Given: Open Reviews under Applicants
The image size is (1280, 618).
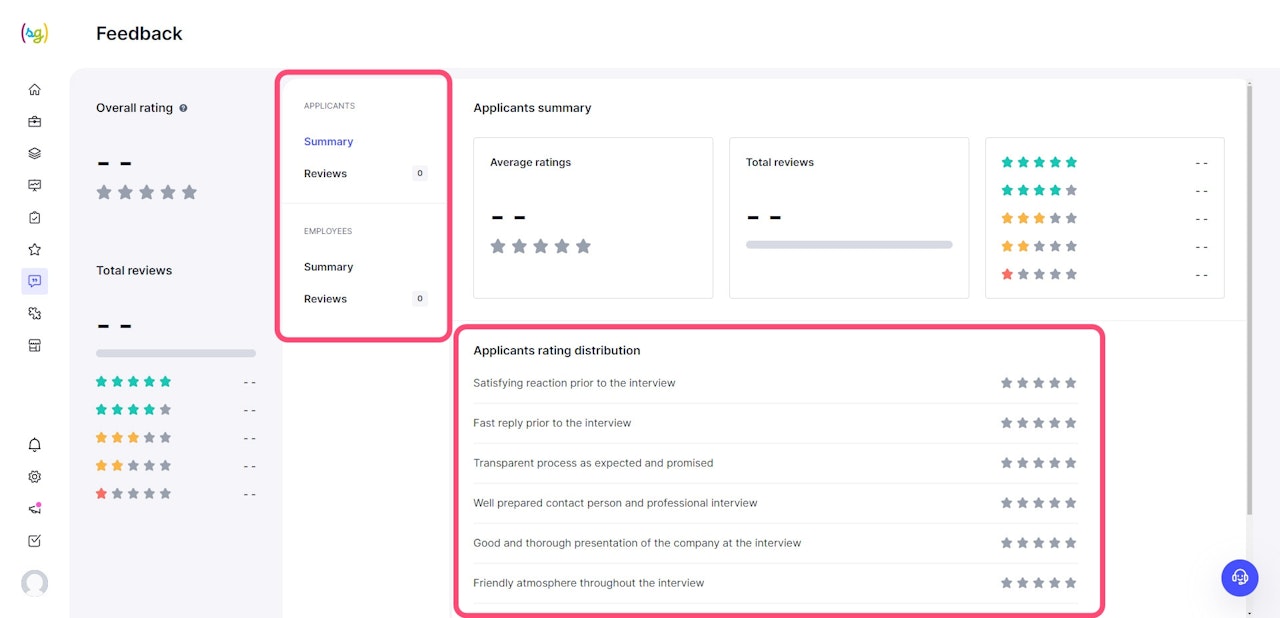Looking at the screenshot, I should tap(326, 174).
